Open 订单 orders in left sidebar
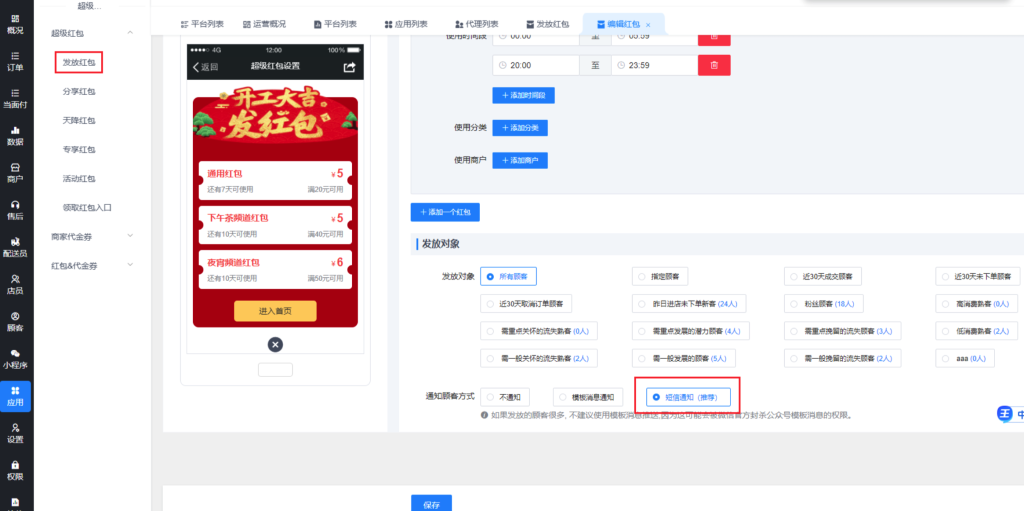The width and height of the screenshot is (1024, 511). (x=15, y=60)
